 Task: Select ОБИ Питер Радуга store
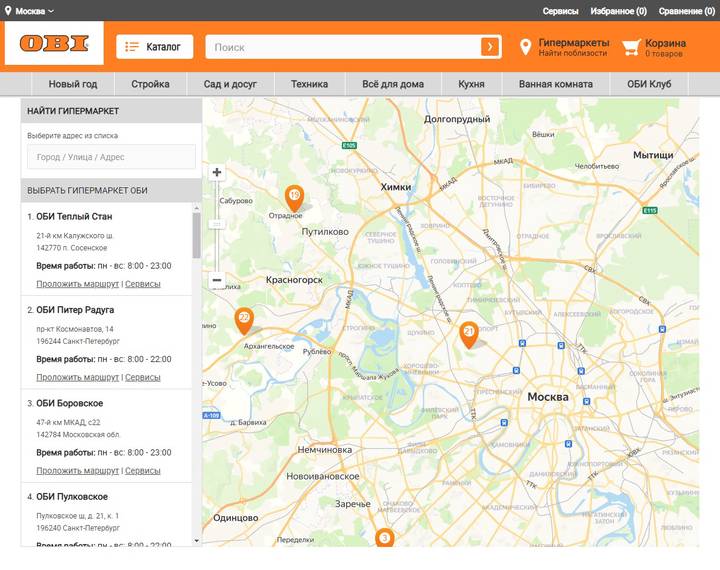coord(75,310)
